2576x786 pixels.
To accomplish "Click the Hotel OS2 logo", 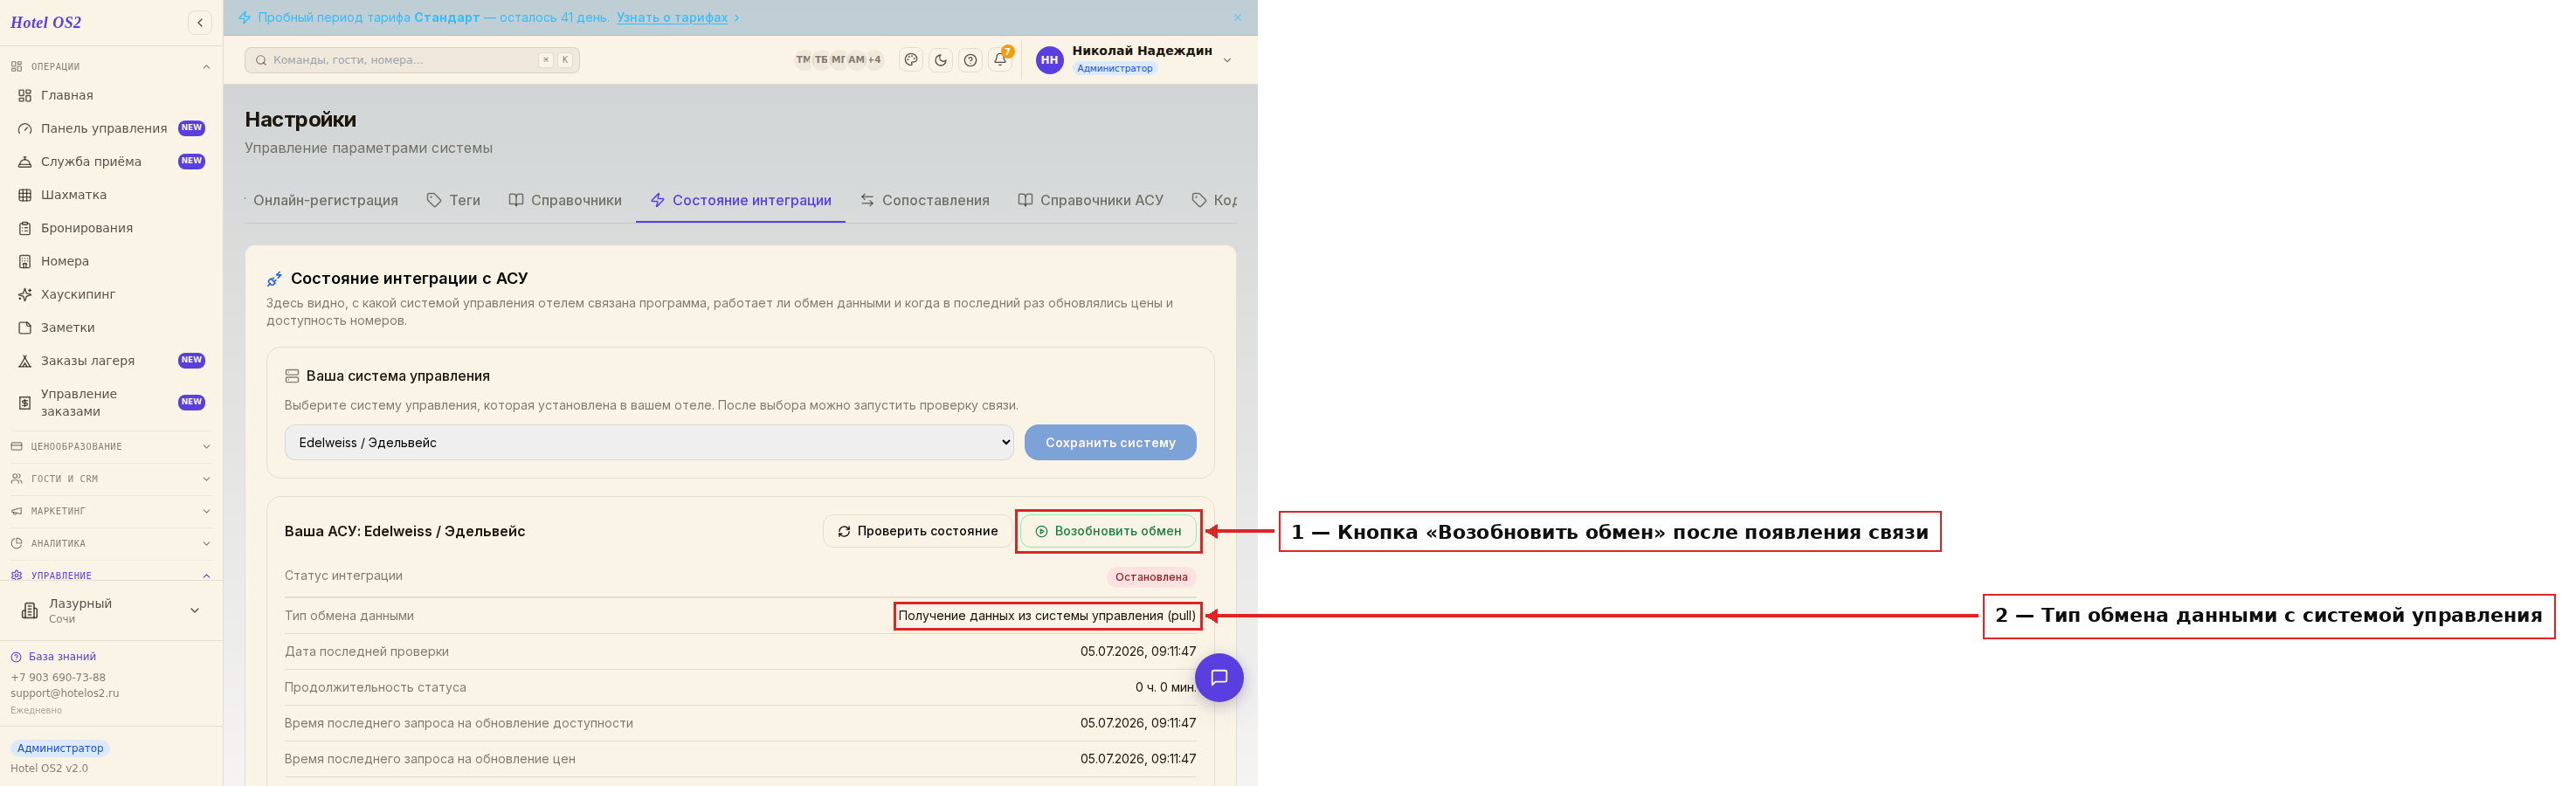I will click(46, 22).
